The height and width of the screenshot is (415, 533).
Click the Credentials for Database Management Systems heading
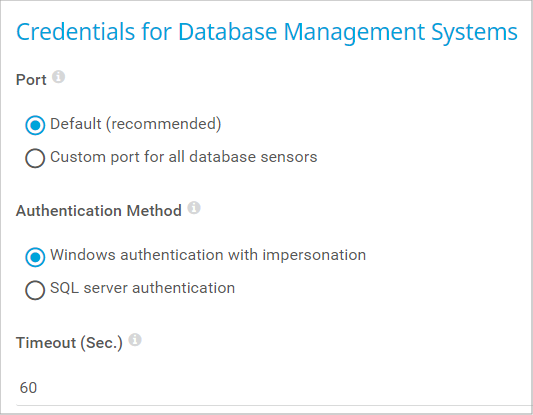[x=267, y=32]
